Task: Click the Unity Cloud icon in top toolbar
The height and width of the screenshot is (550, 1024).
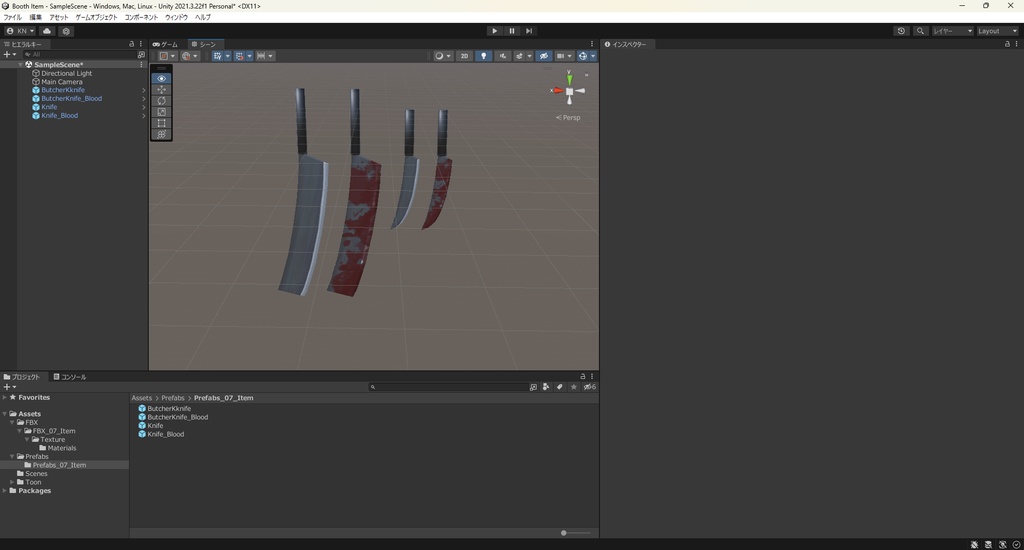Action: click(47, 31)
